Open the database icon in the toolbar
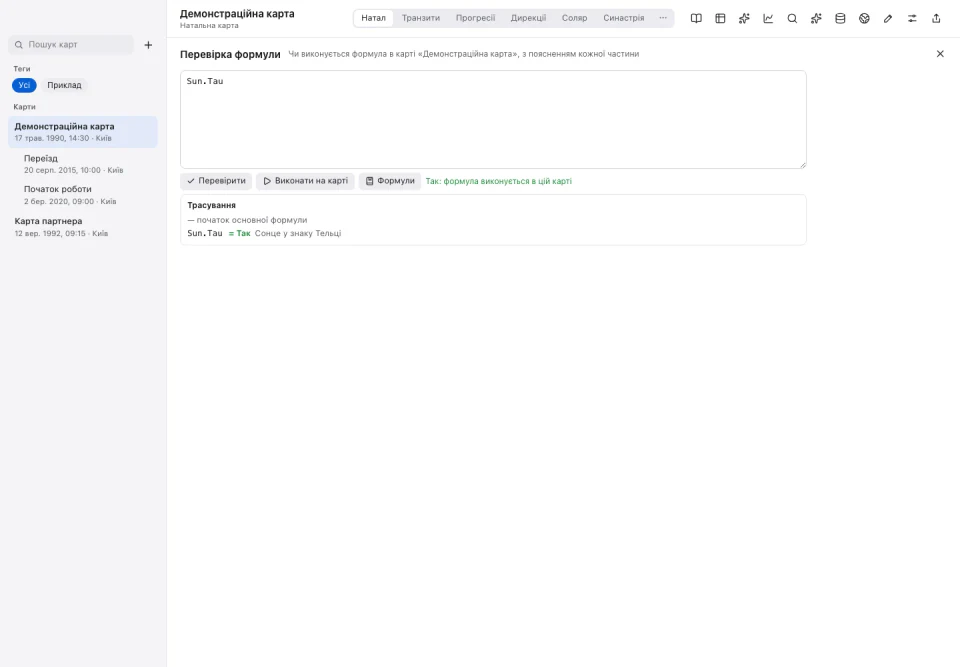Screen dimensions: 960x667 point(840,18)
